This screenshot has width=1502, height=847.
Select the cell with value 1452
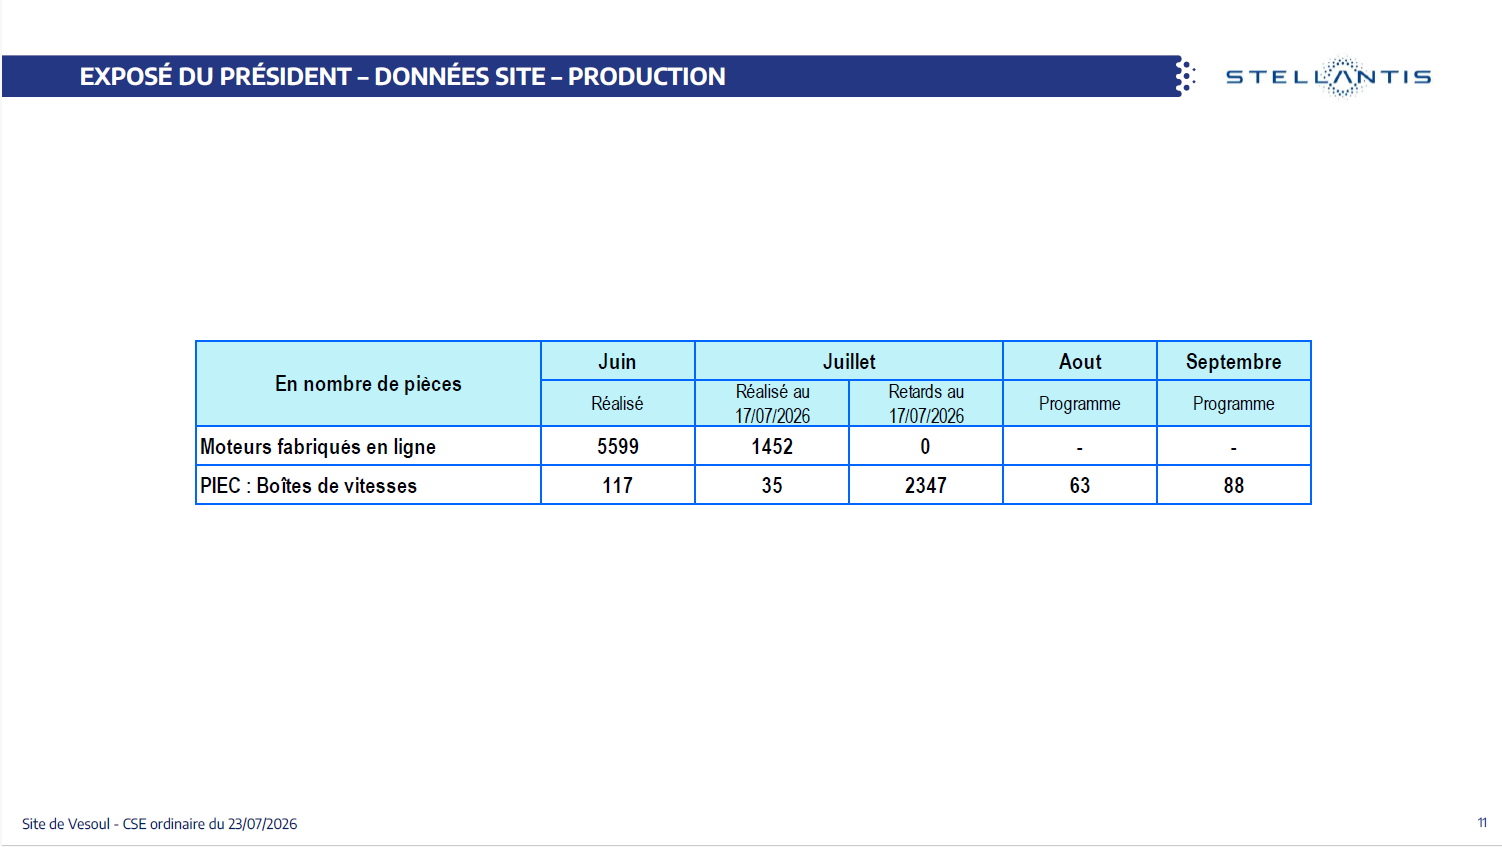pyautogui.click(x=772, y=446)
